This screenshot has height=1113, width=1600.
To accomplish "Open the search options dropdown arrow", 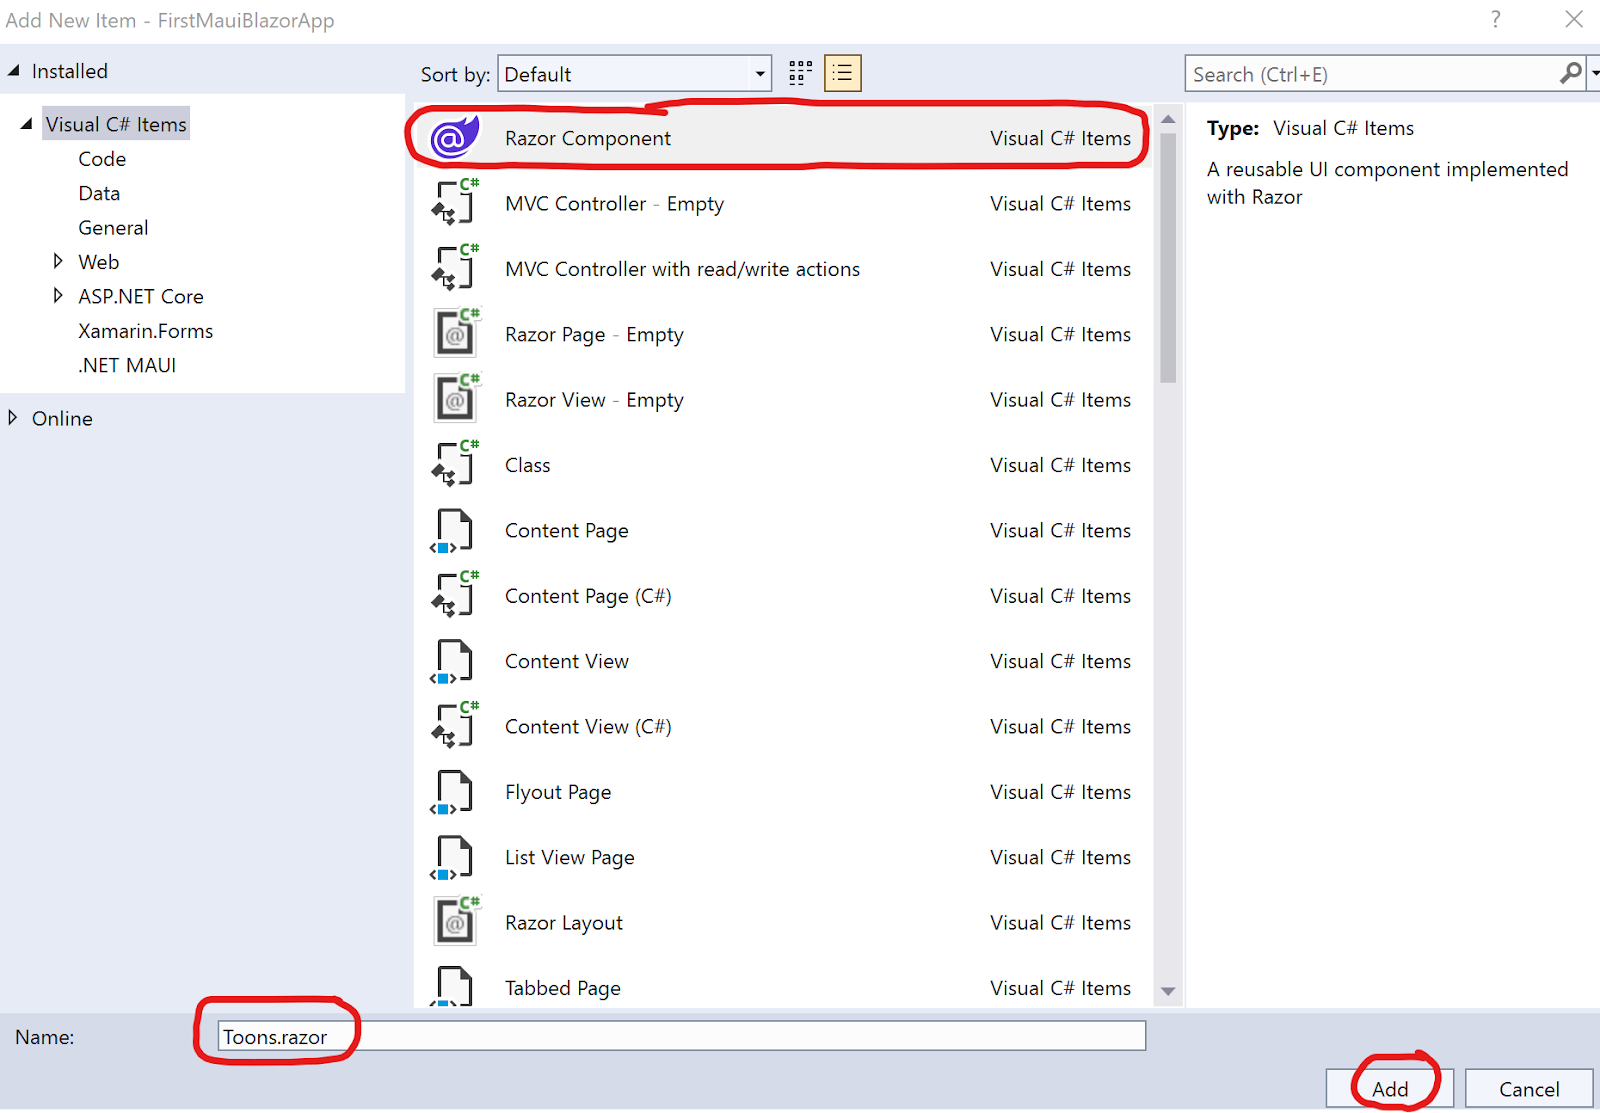I will coord(1594,73).
